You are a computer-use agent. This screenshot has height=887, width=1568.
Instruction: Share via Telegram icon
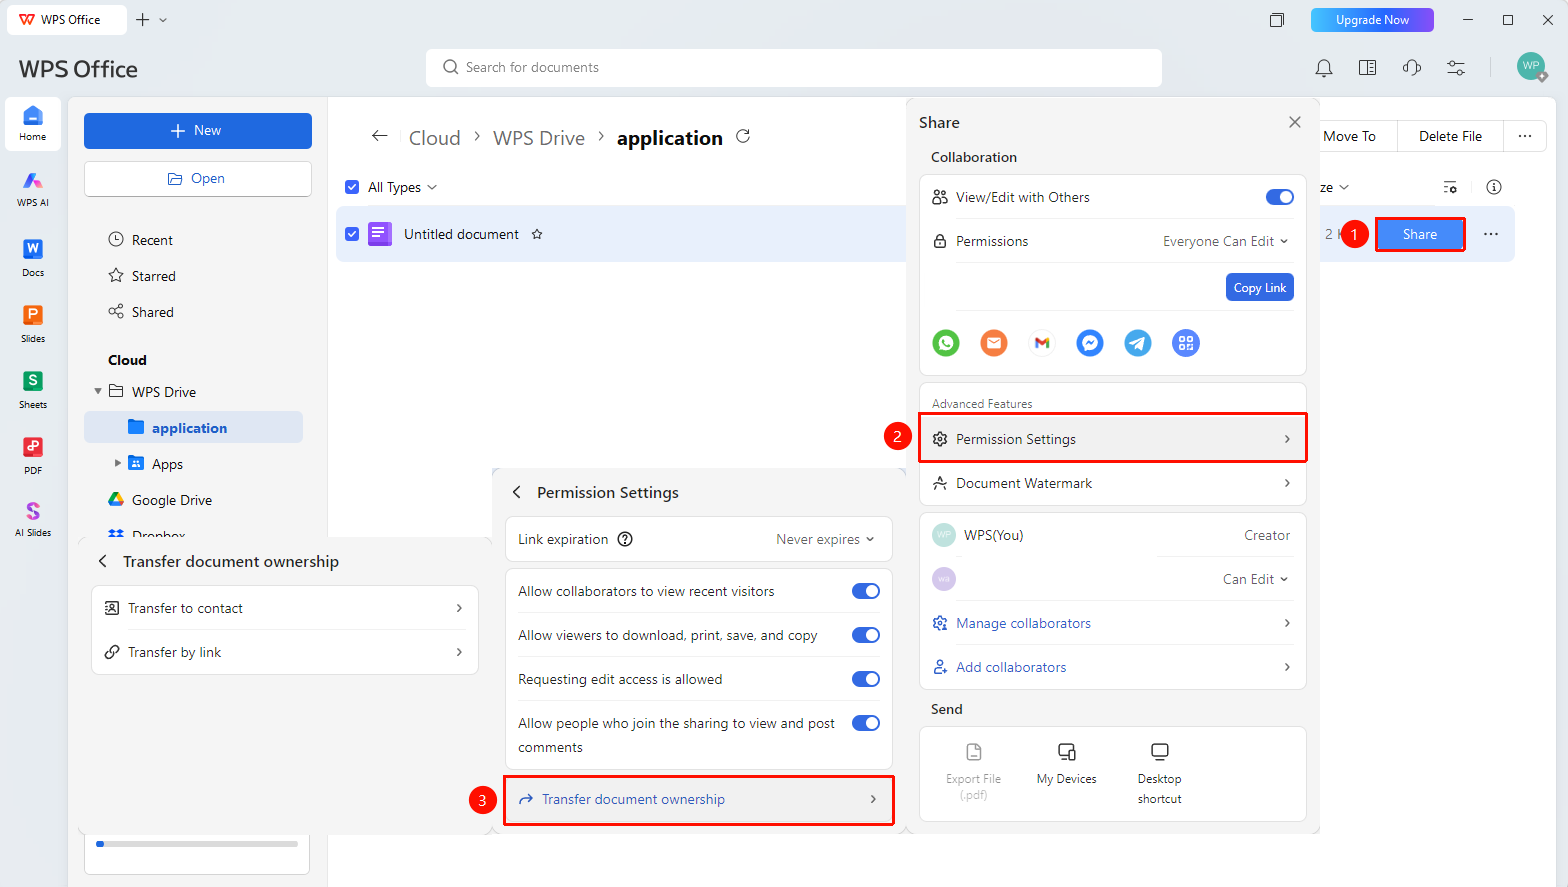(x=1138, y=343)
